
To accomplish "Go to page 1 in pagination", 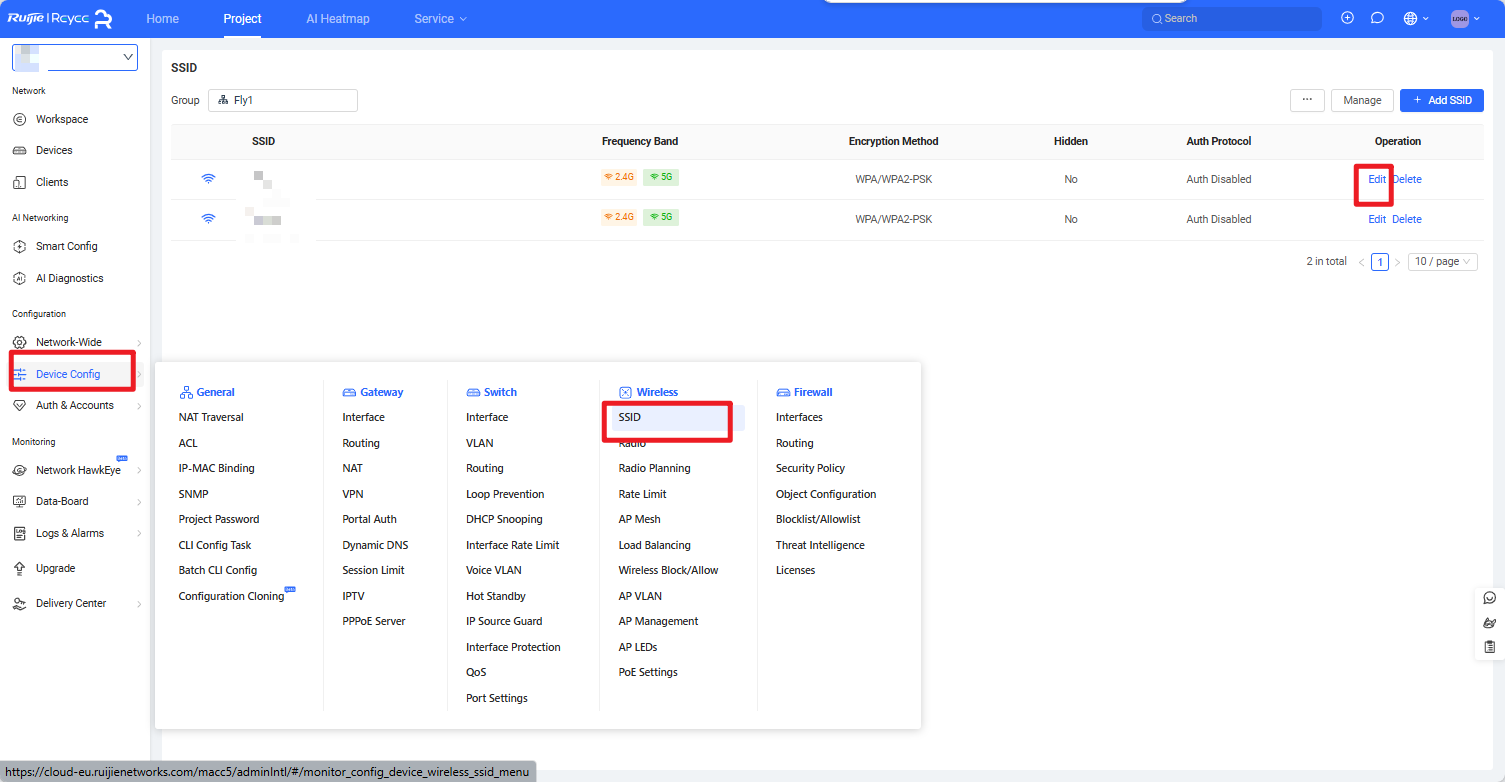I will (1380, 262).
